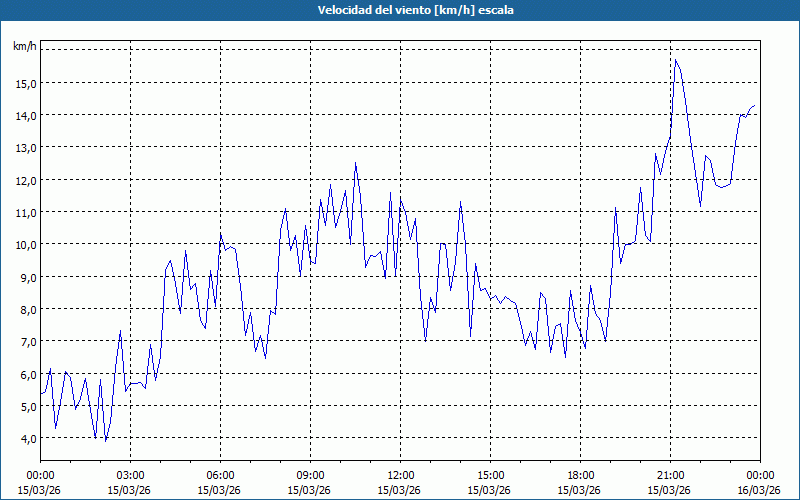
Task: Select the "14,0" y-axis label
Action: click(x=26, y=116)
